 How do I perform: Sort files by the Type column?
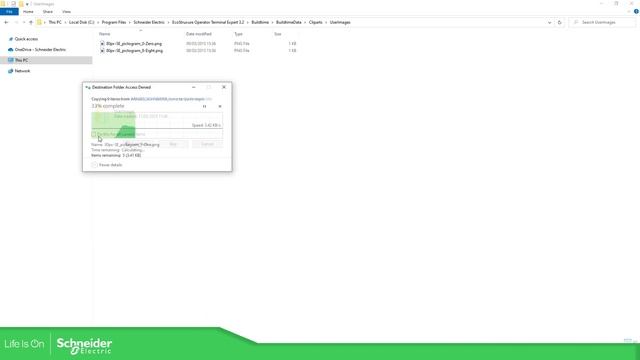(x=238, y=34)
